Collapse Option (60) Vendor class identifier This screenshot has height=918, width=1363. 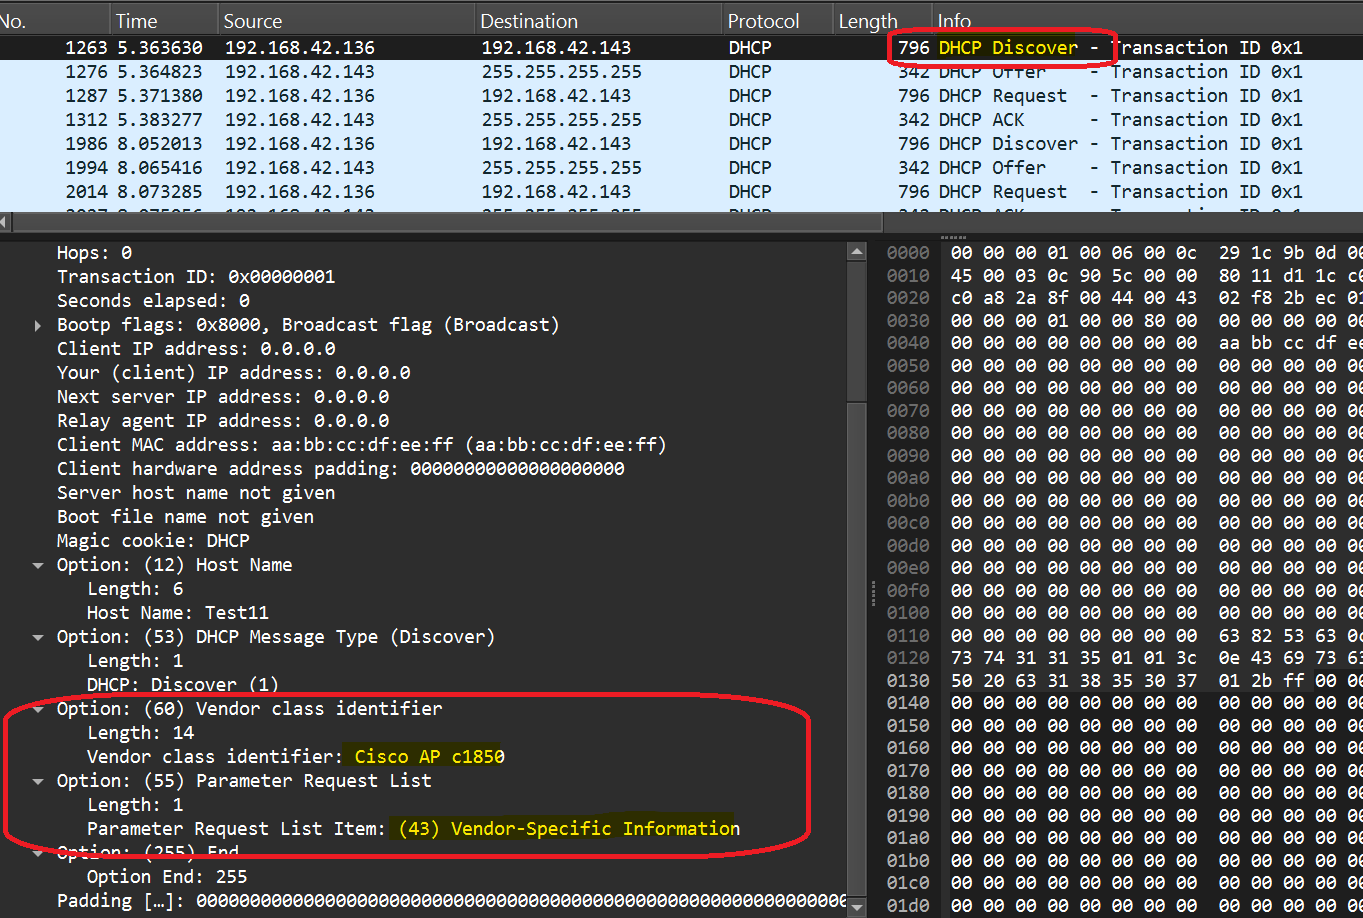point(37,708)
